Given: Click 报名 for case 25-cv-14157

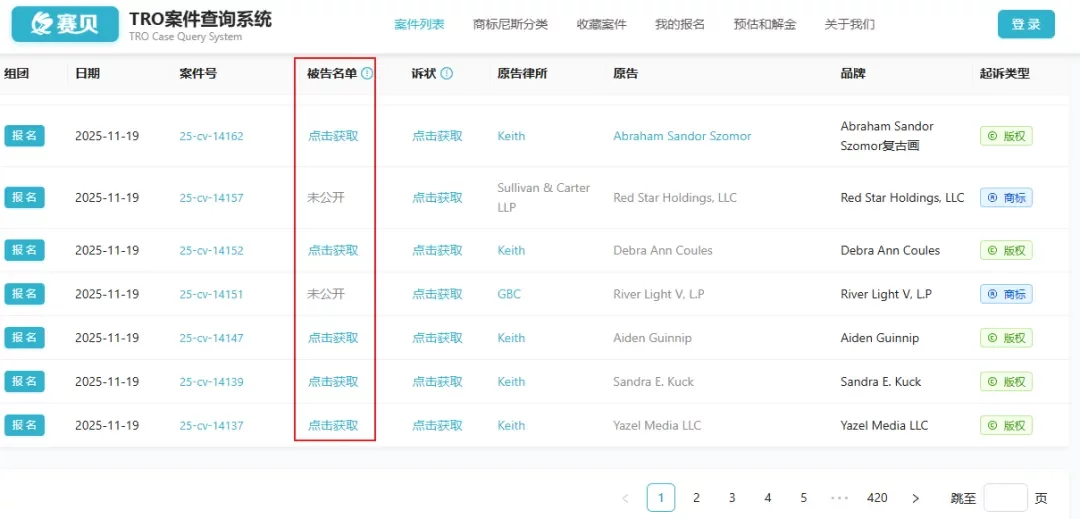Looking at the screenshot, I should (25, 198).
